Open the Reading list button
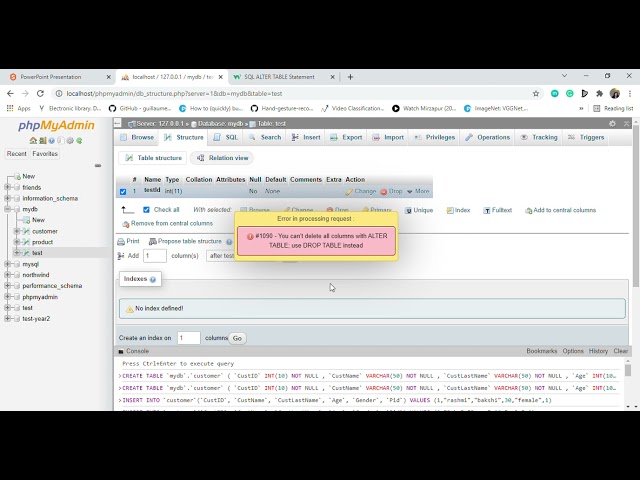Image resolution: width=640 pixels, height=480 pixels. click(613, 108)
